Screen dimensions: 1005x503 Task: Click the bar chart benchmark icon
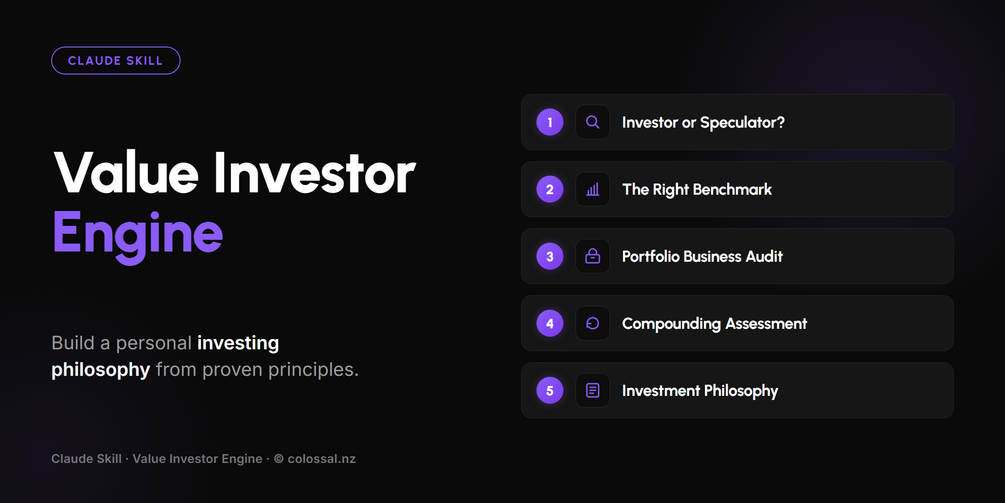pos(592,189)
